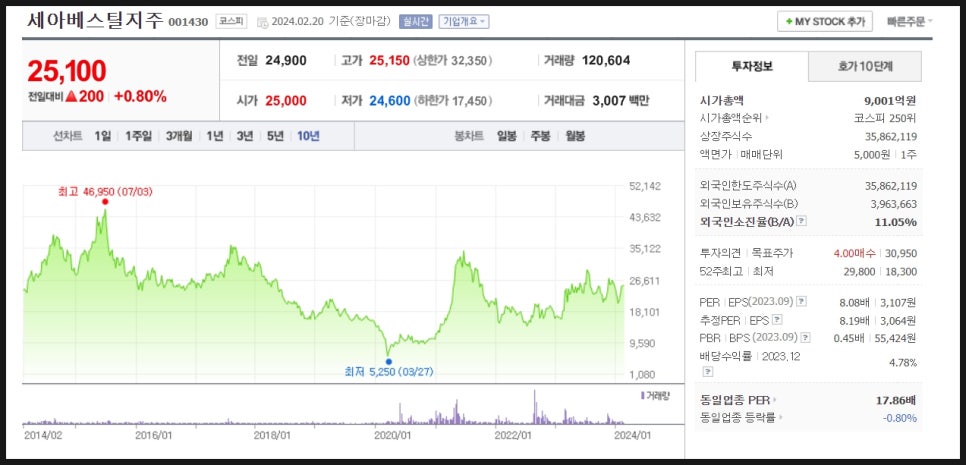
Task: Click the 고가 value 25,150
Action: (x=389, y=61)
